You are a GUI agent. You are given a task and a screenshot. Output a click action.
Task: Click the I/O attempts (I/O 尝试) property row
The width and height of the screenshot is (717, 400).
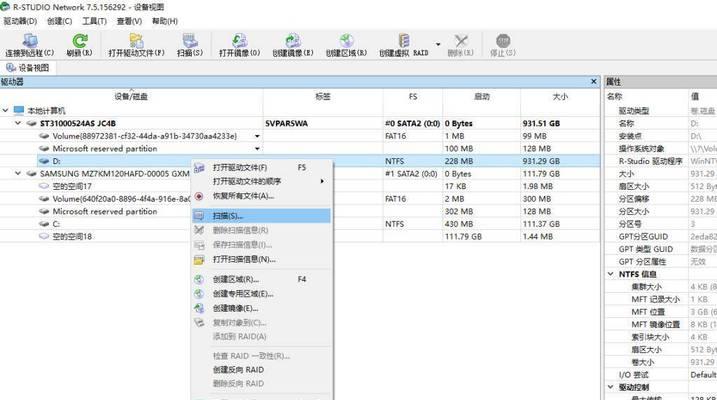click(x=661, y=375)
